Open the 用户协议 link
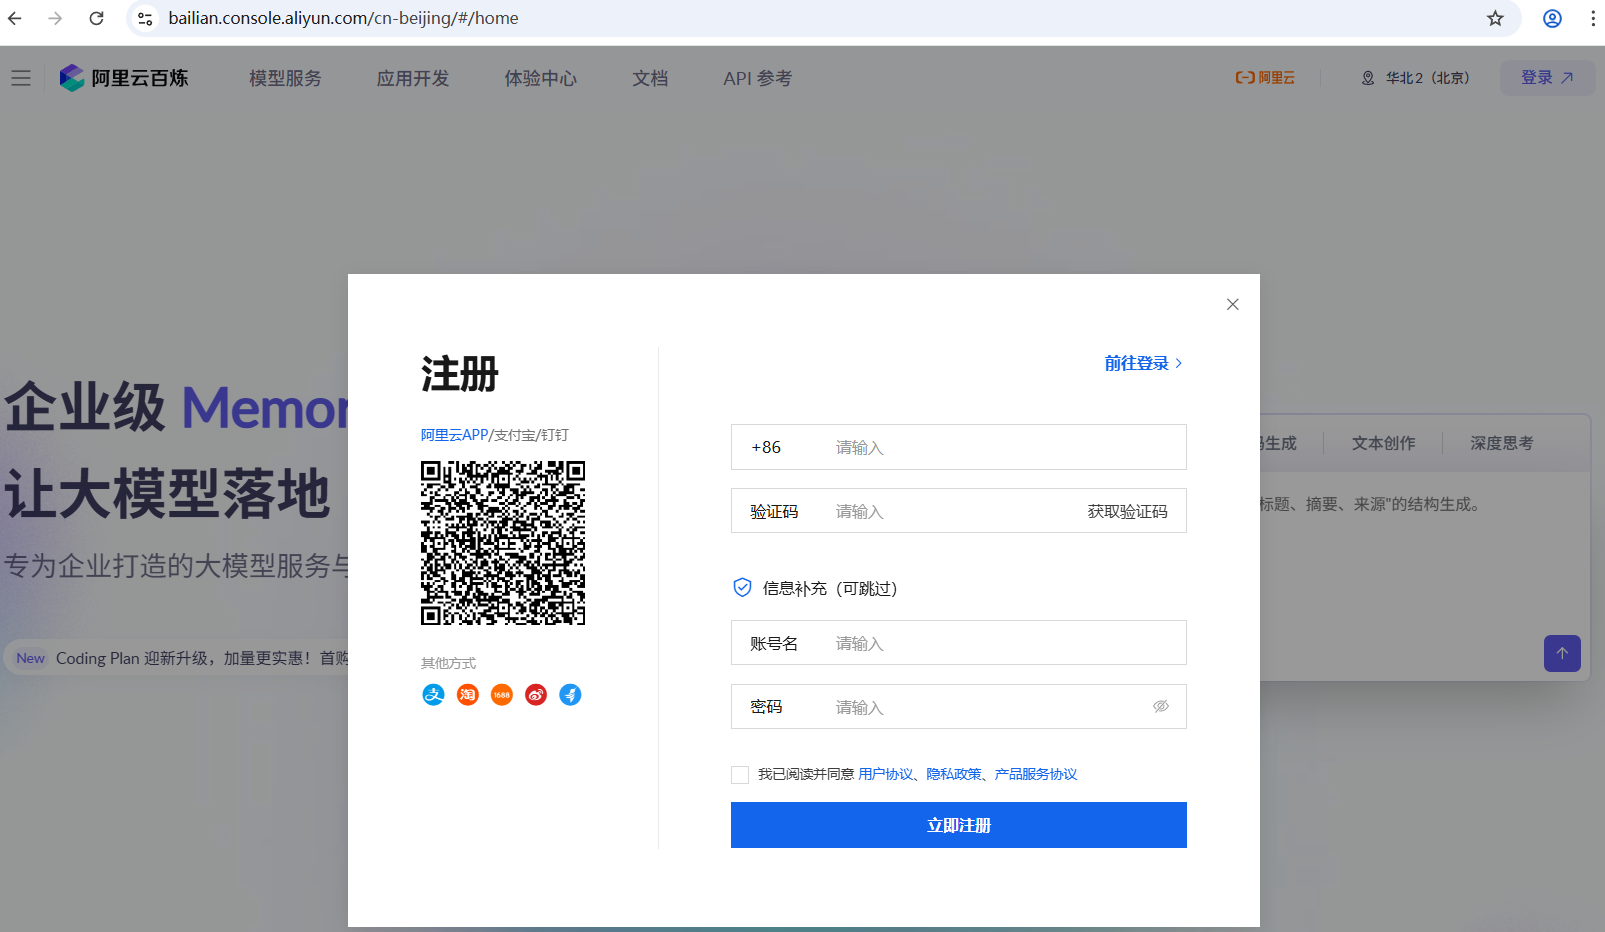Image resolution: width=1605 pixels, height=932 pixels. tap(885, 775)
